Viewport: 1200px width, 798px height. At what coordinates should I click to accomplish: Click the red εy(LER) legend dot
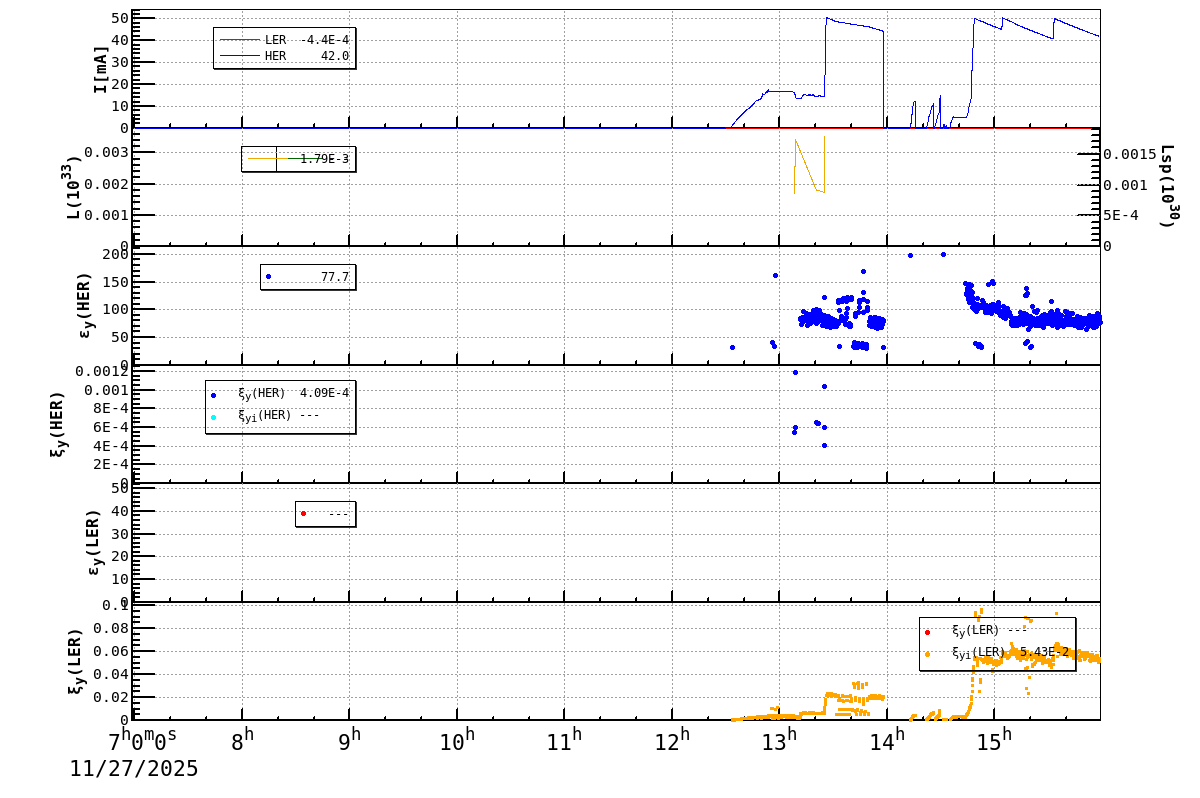pyautogui.click(x=303, y=513)
